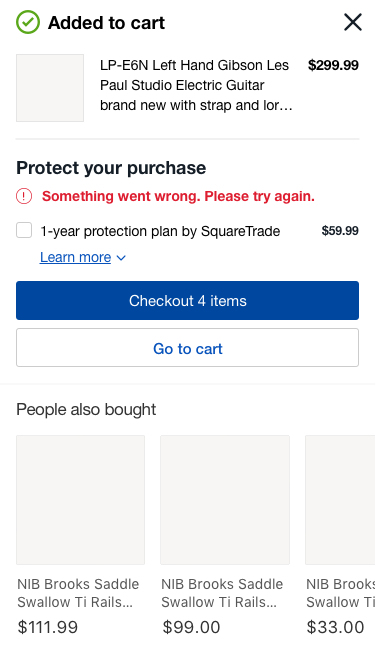Enable the 1-year SquareTrade protection plan checkbox
Viewport: 375px width, 667px height.
point(24,231)
